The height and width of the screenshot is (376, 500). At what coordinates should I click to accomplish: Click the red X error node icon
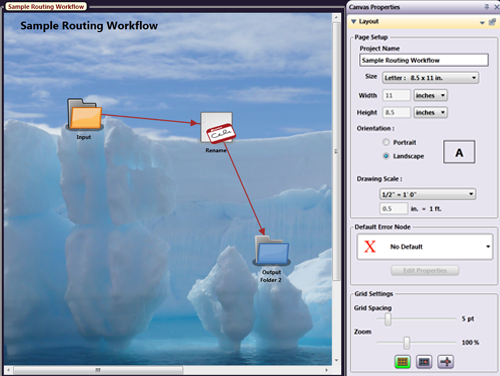pos(370,247)
